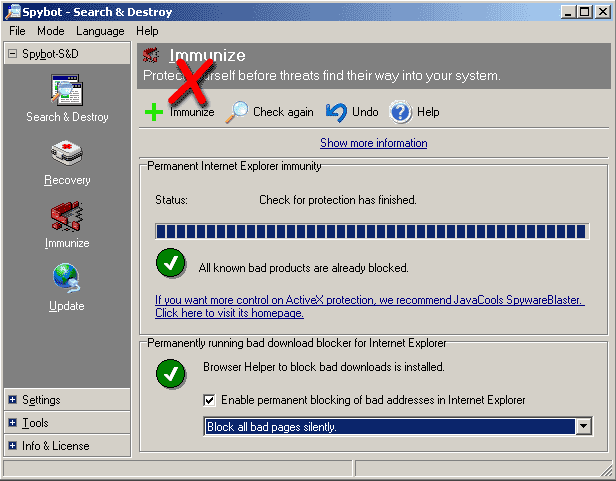Open the Recovery section icon
This screenshot has height=481, width=616.
click(67, 155)
